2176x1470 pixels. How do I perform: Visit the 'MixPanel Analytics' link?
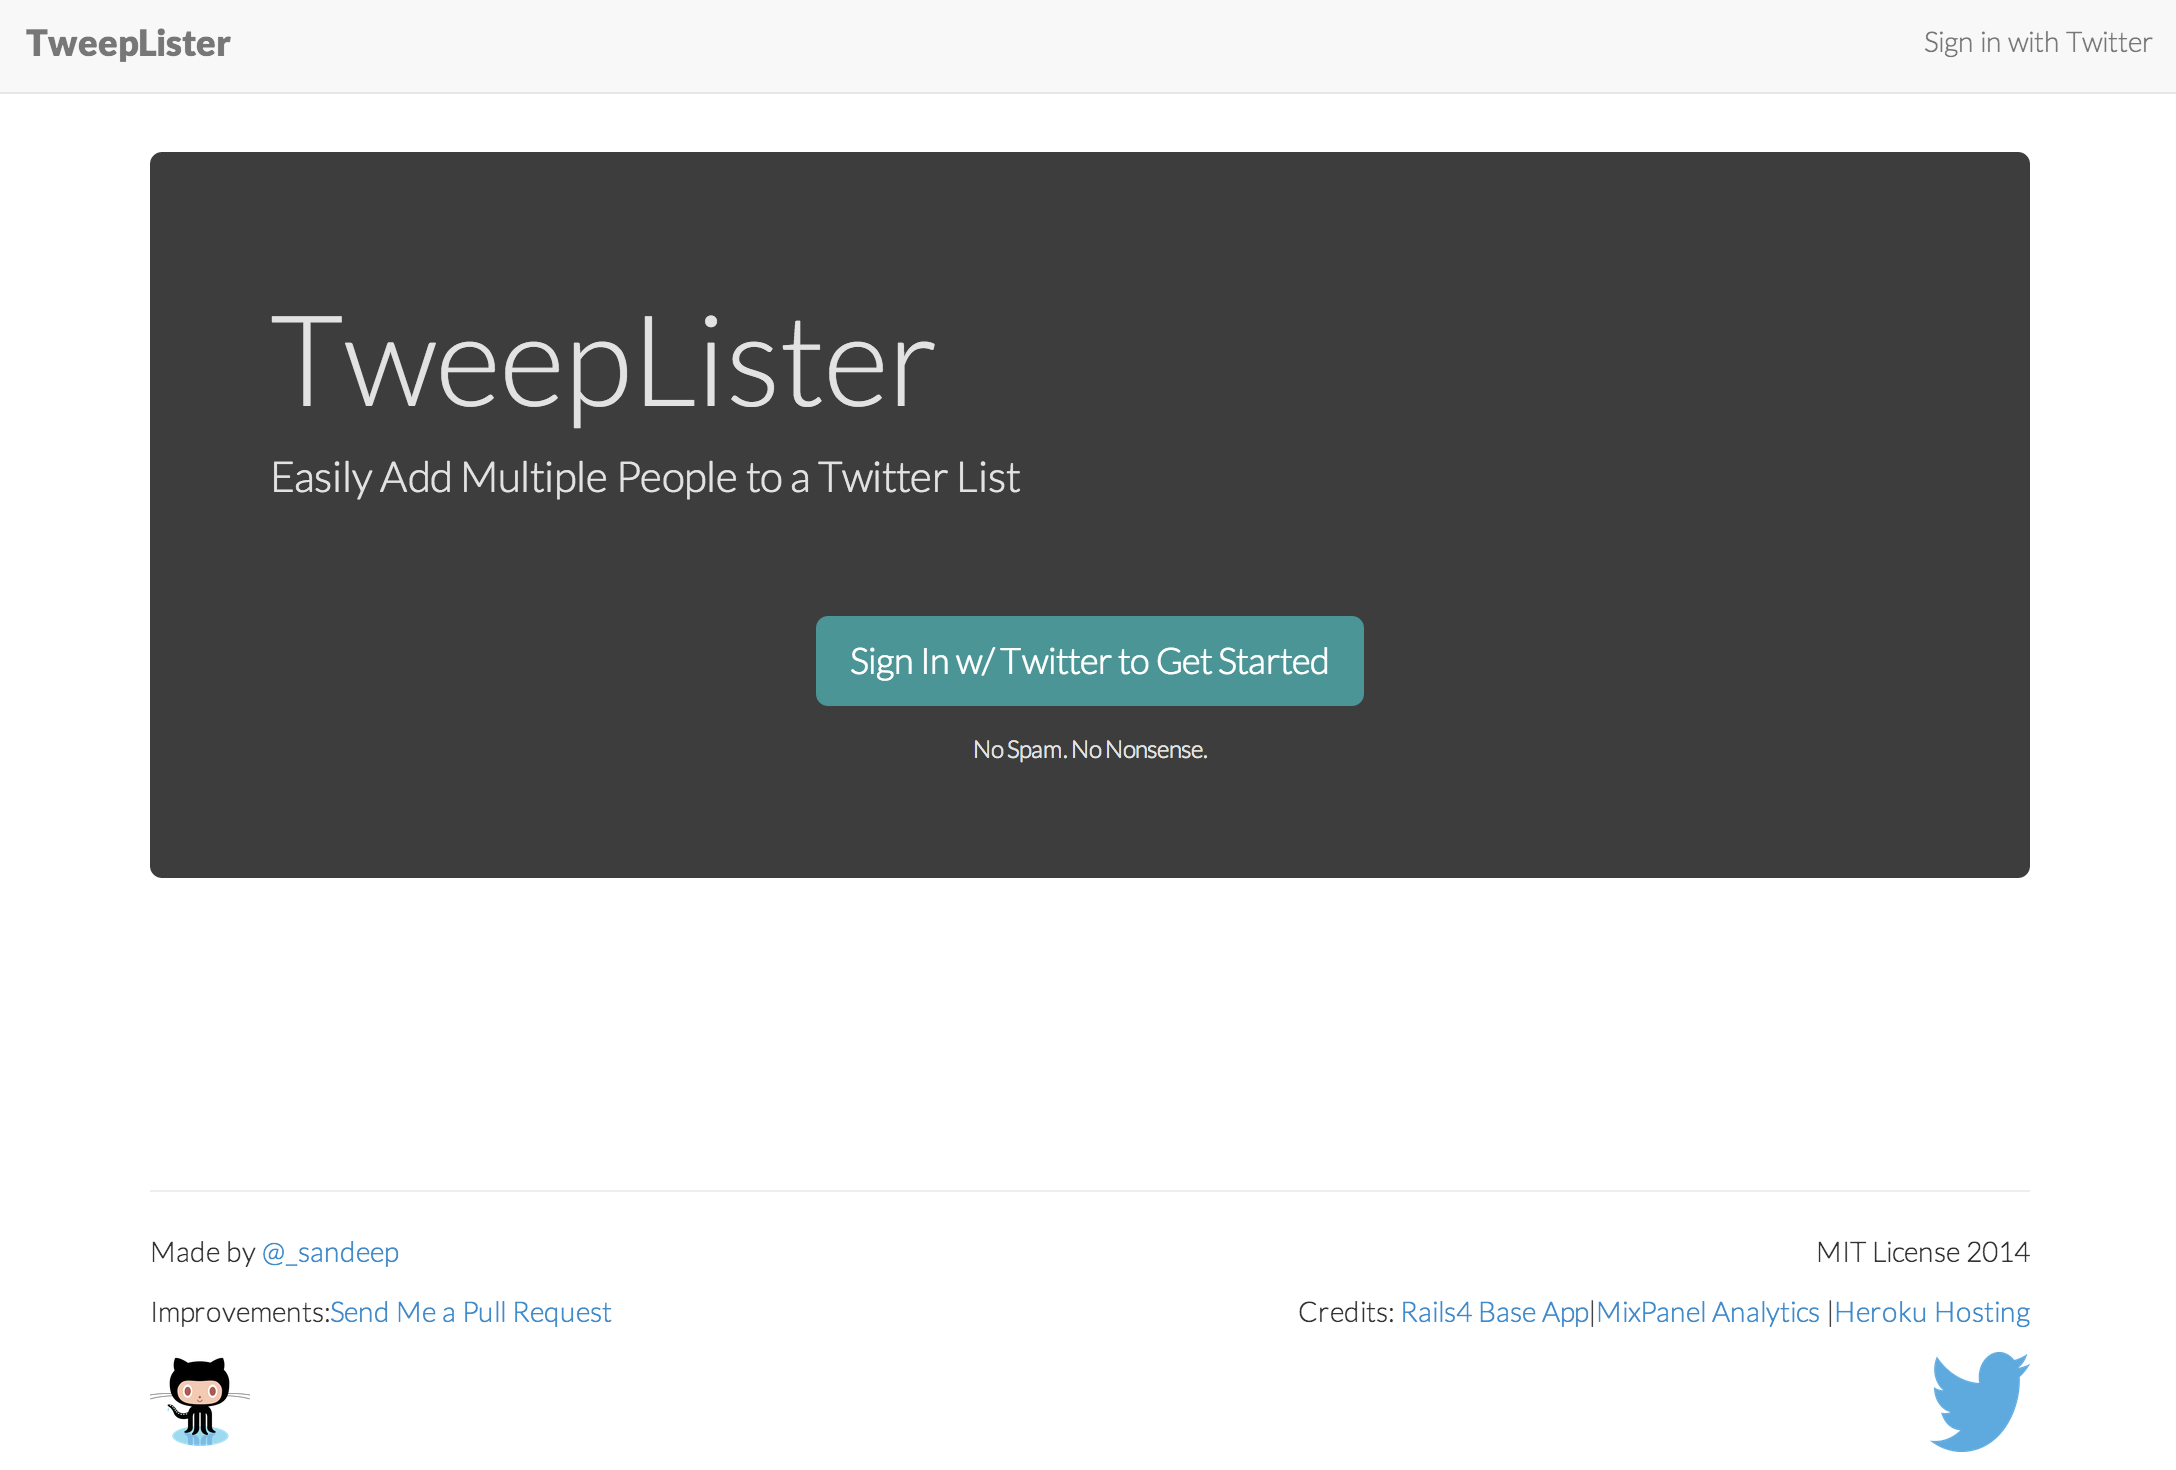point(1709,1311)
